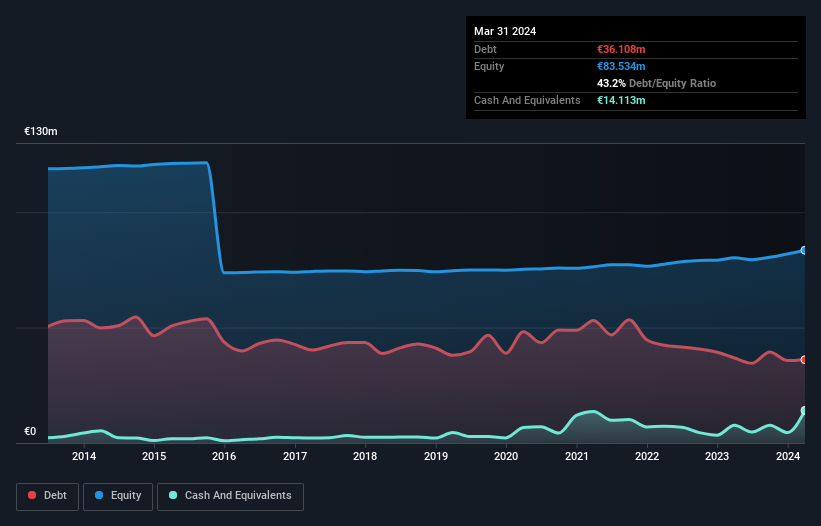Click the red Debt endpoint marker
The height and width of the screenshot is (526, 821).
point(804,360)
